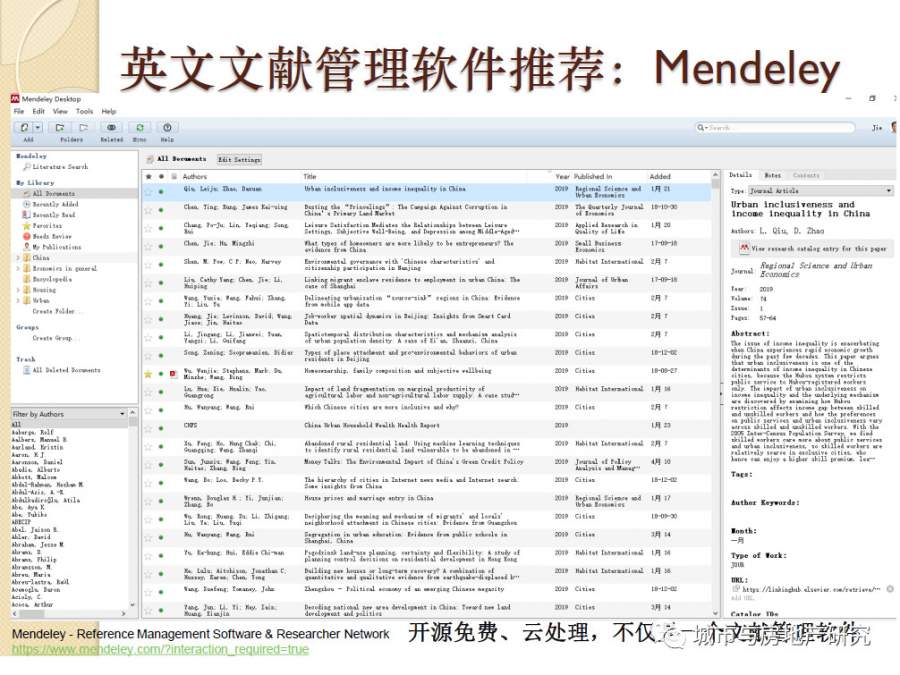Open the Recently Added list
This screenshot has width=900, height=675.
pyautogui.click(x=51, y=204)
